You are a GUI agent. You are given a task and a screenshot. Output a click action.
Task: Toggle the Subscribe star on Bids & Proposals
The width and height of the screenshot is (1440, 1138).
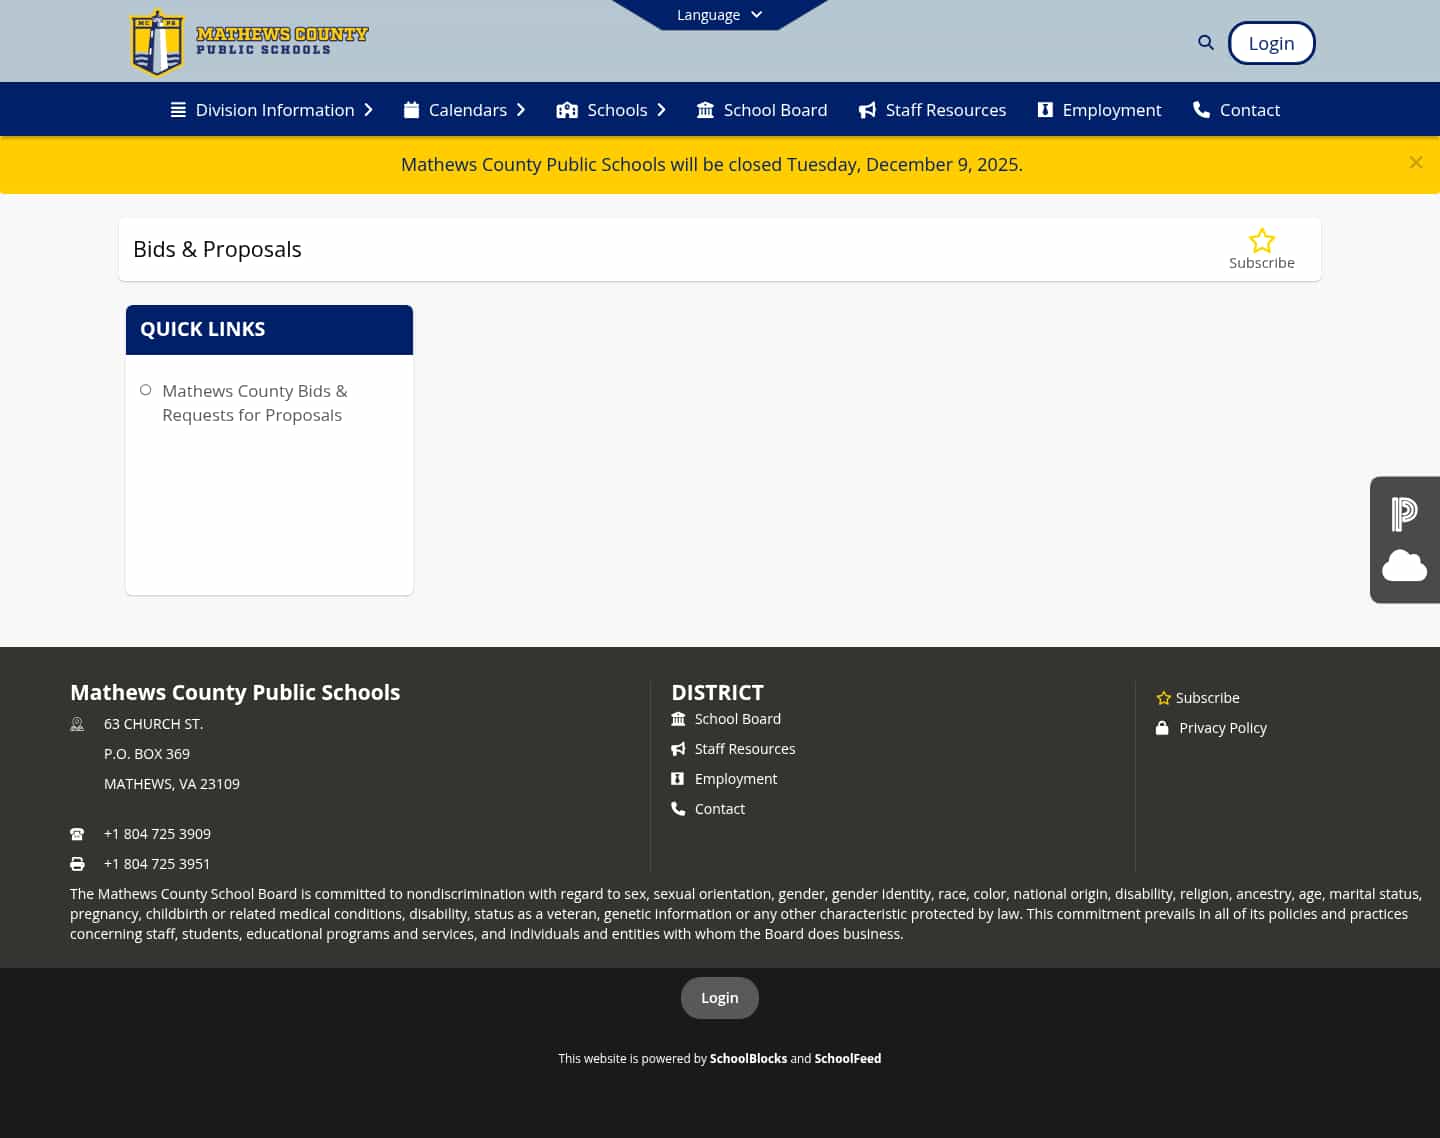pos(1261,240)
